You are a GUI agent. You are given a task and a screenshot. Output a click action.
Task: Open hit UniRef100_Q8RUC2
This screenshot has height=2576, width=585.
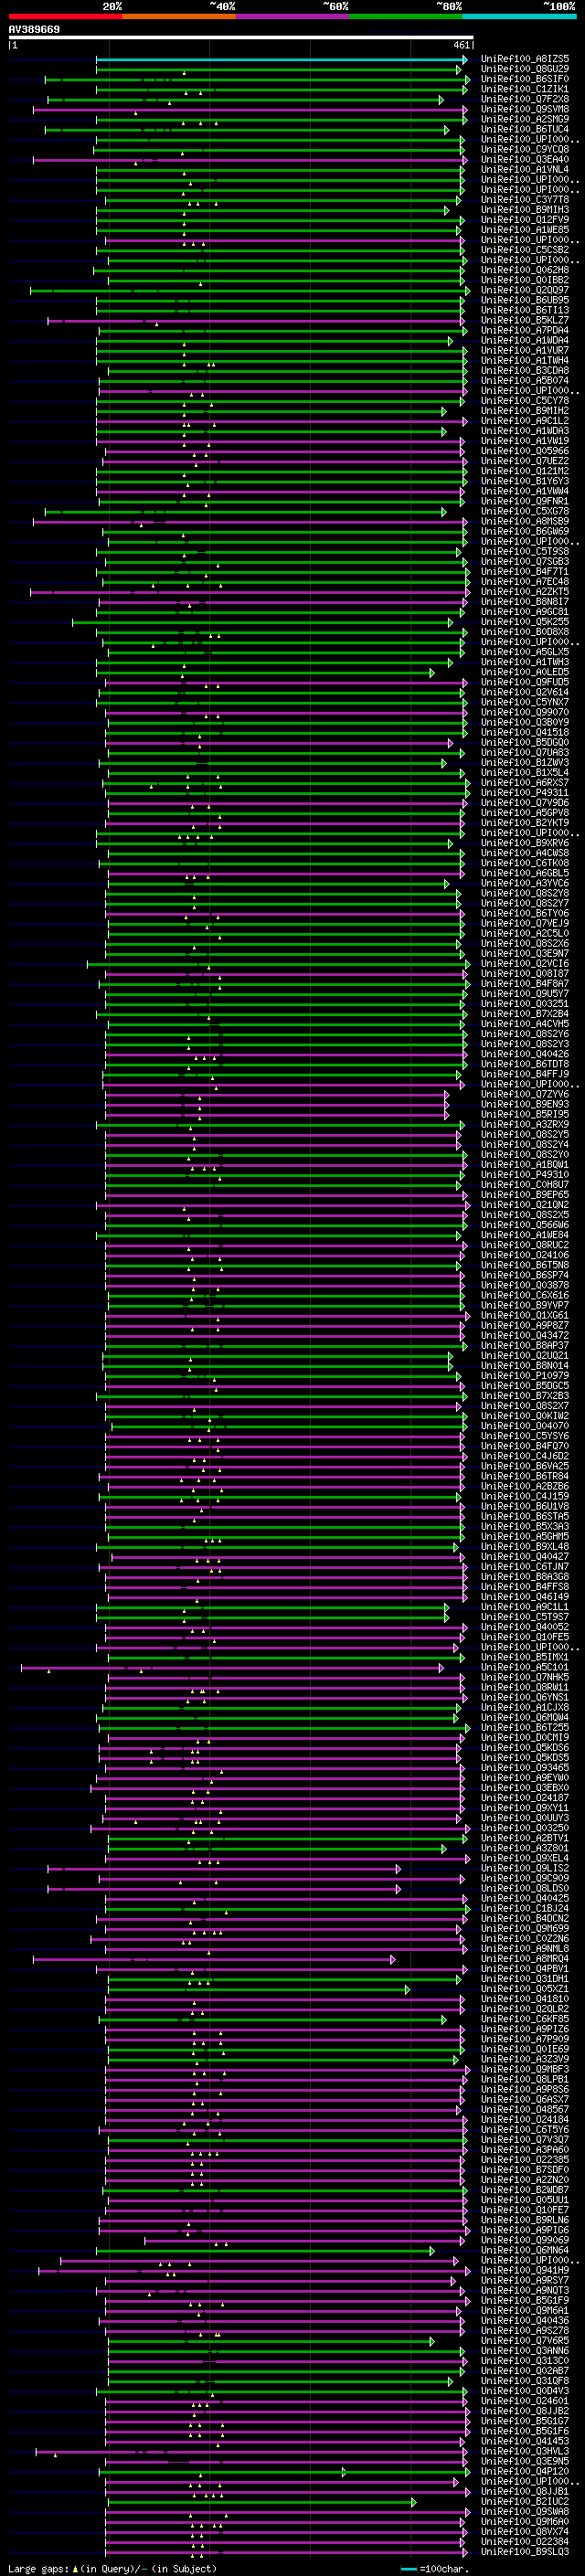pos(525,1245)
